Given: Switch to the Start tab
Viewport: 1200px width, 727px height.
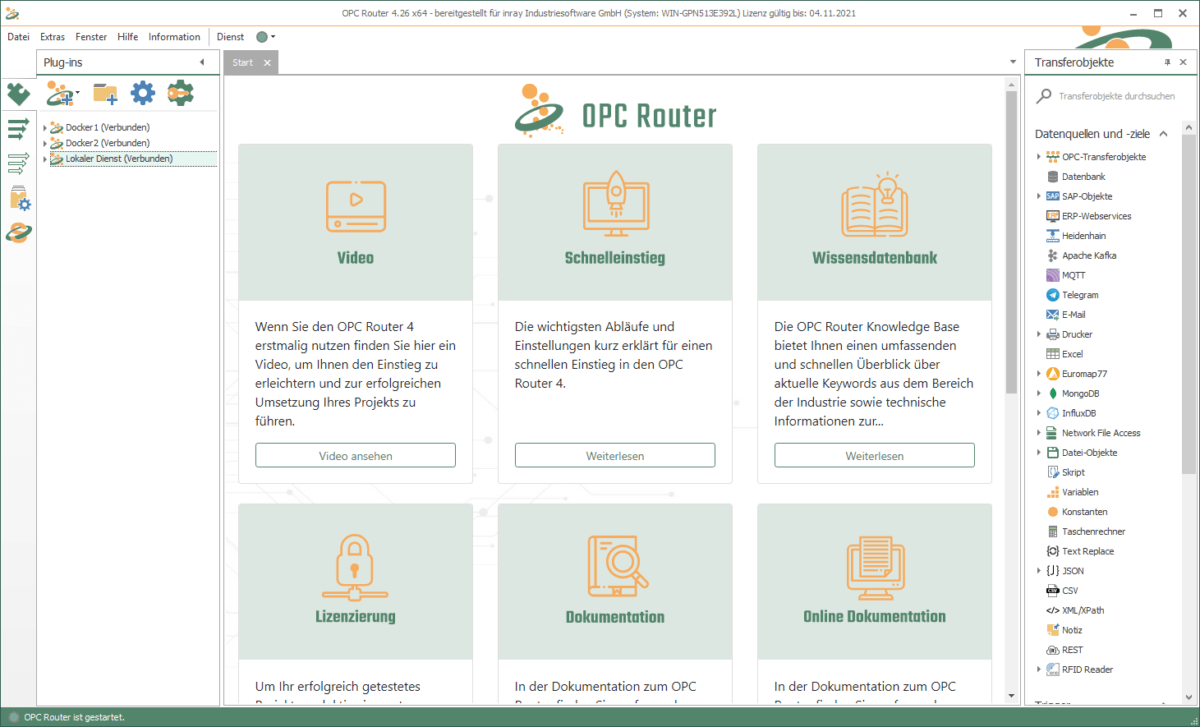Looking at the screenshot, I should 240,62.
